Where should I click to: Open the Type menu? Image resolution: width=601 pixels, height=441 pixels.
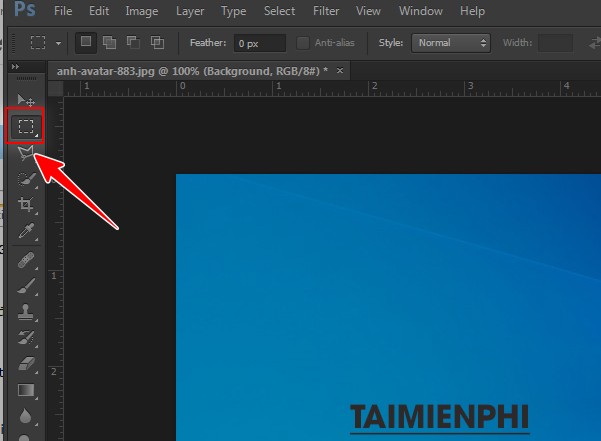233,11
